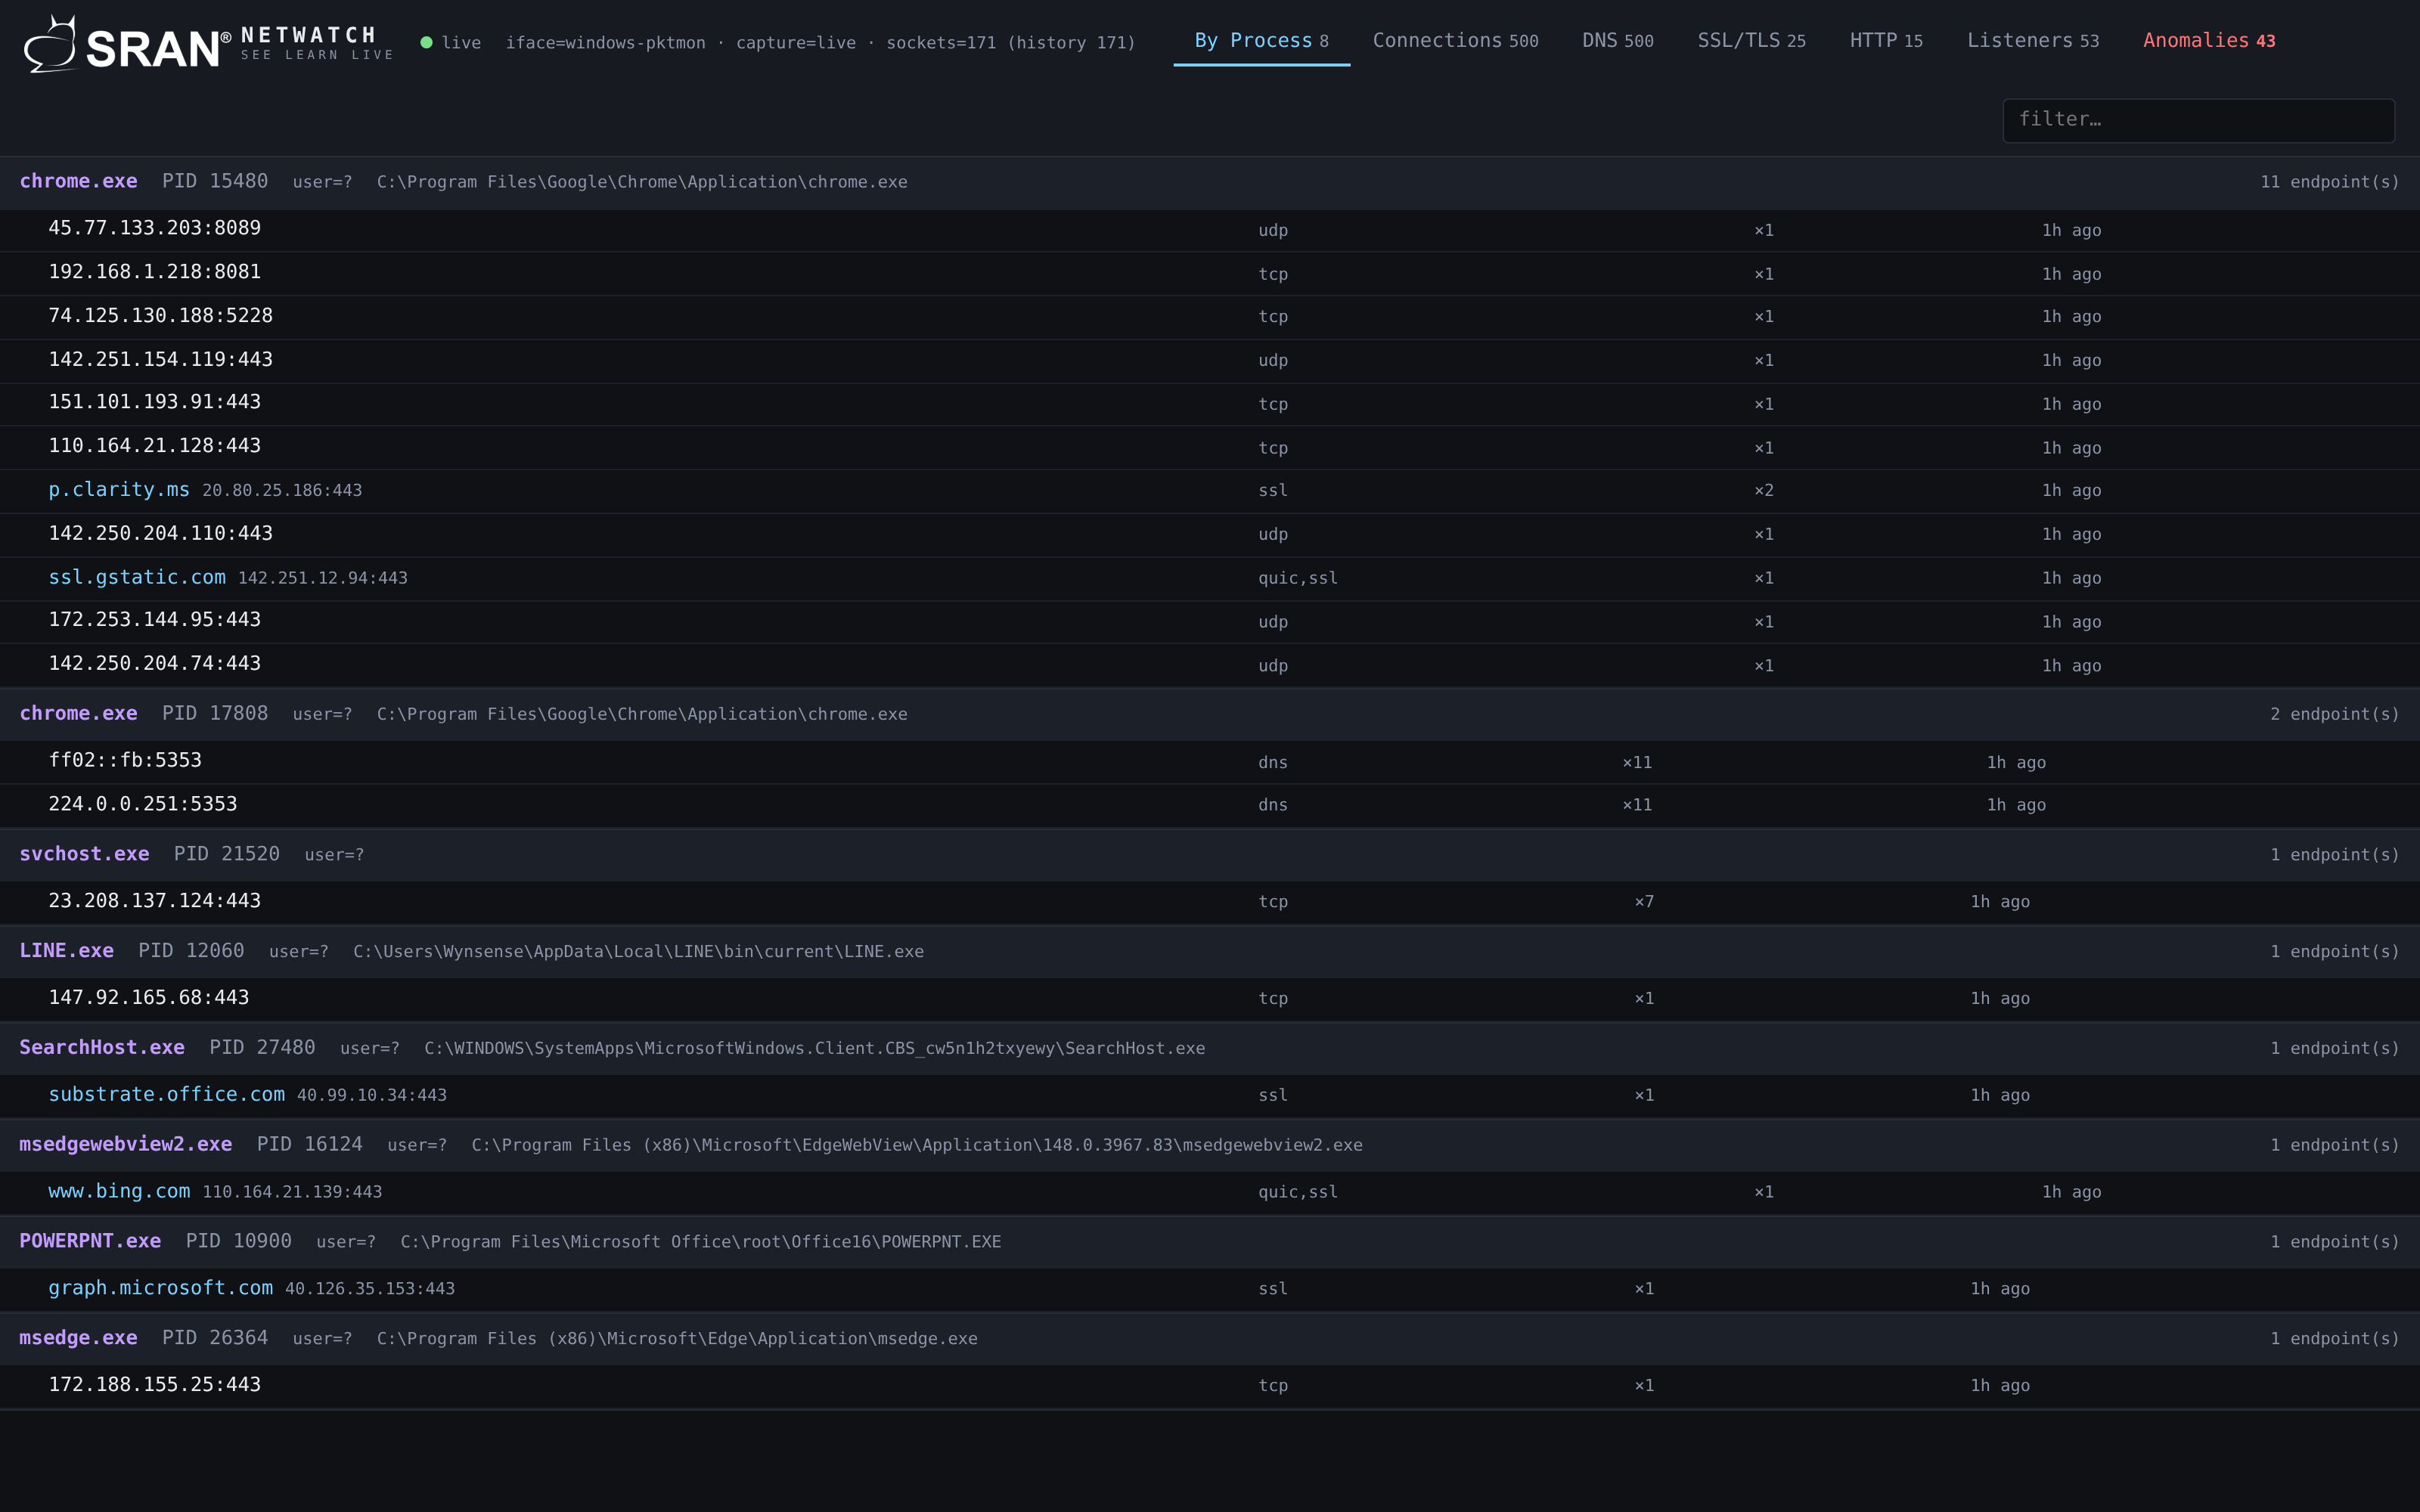Screen dimensions: 2420x1512
Task: Open the Connections tab
Action: coord(1455,41)
